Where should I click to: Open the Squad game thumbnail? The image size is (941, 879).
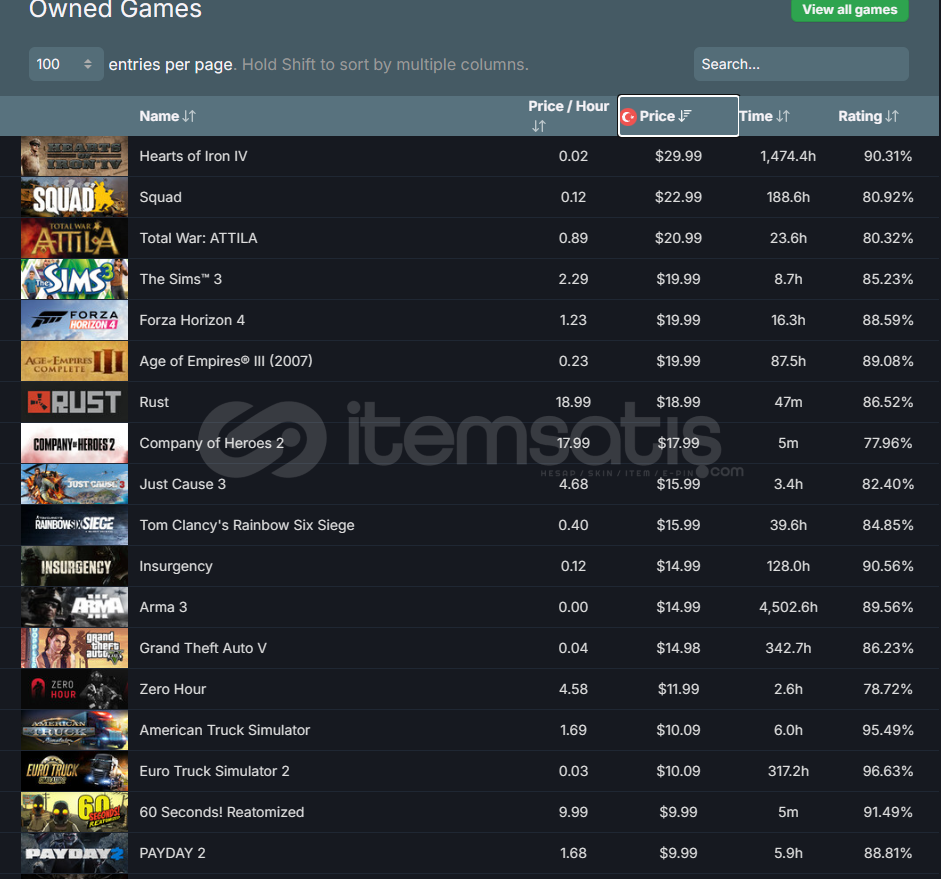(74, 197)
